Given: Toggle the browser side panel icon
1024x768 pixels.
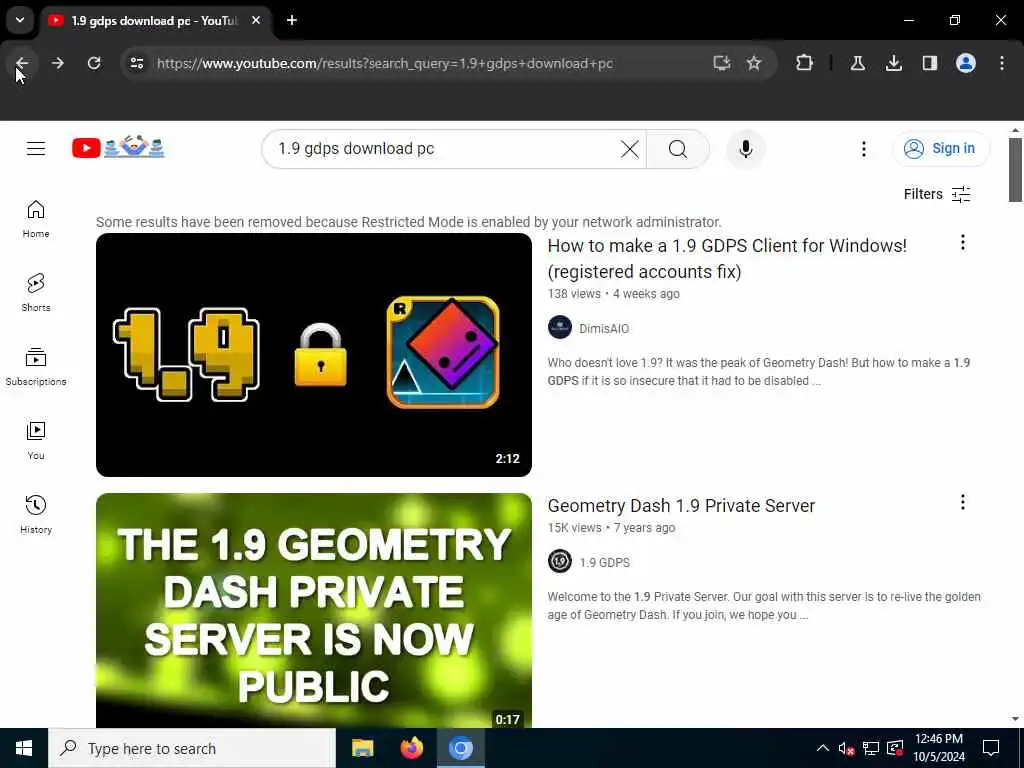Looking at the screenshot, I should click(929, 63).
